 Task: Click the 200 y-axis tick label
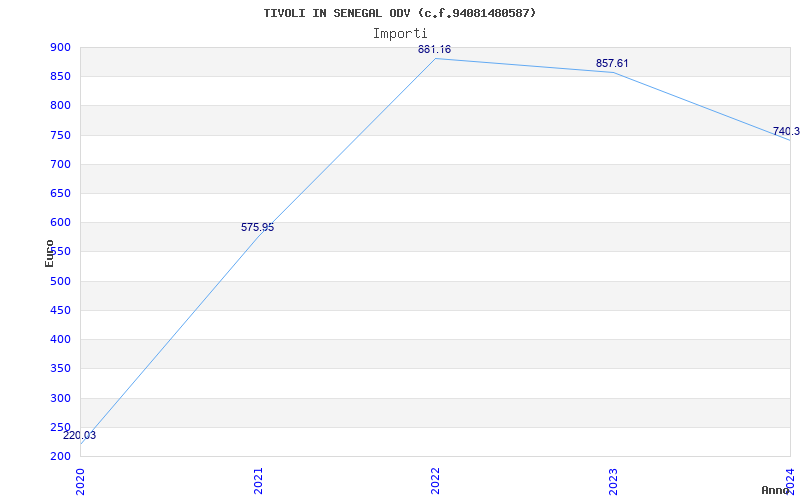coord(60,456)
